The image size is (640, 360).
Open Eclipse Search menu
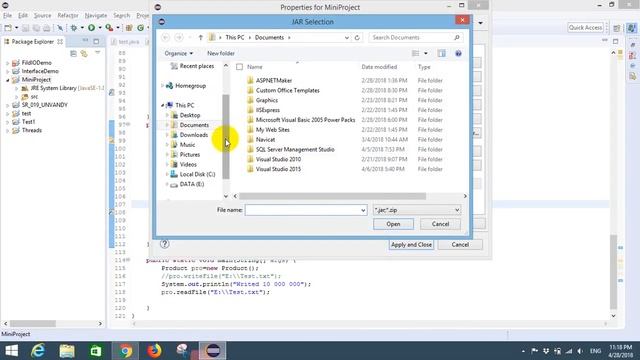[x=122, y=16]
